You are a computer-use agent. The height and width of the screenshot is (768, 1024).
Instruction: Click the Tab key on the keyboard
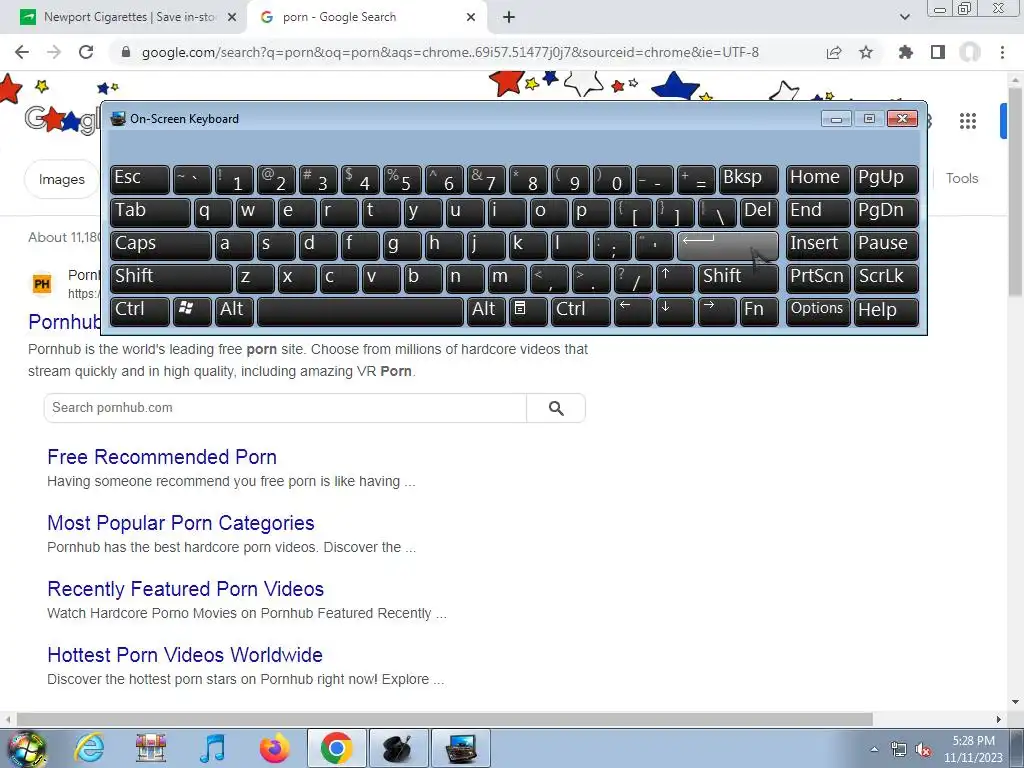tap(150, 212)
